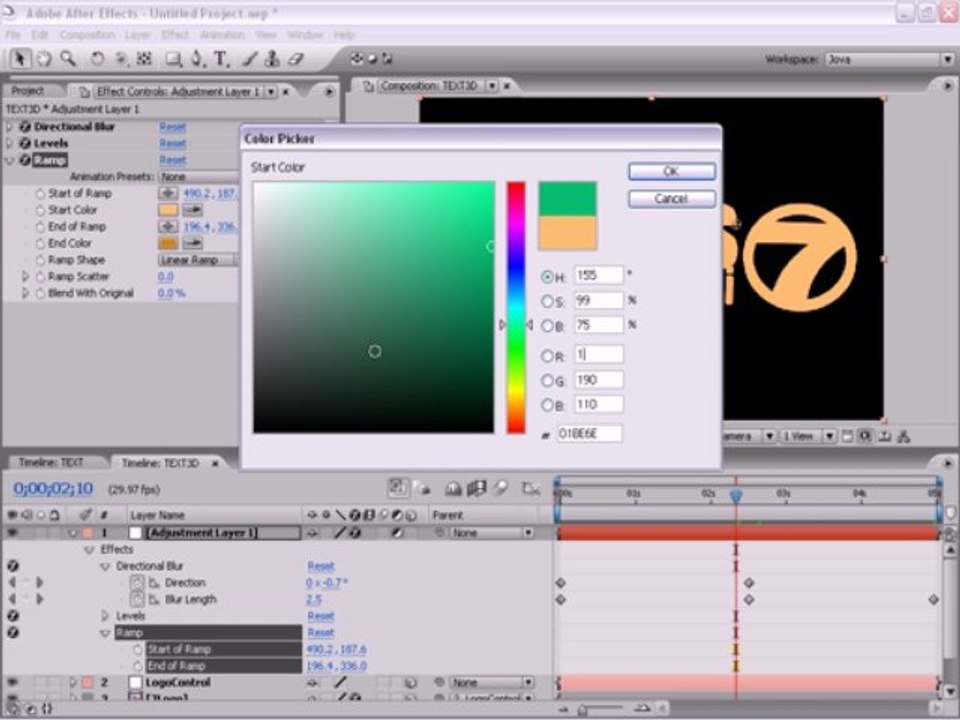960x720 pixels.
Task: Open the Animation menu
Action: 222,35
